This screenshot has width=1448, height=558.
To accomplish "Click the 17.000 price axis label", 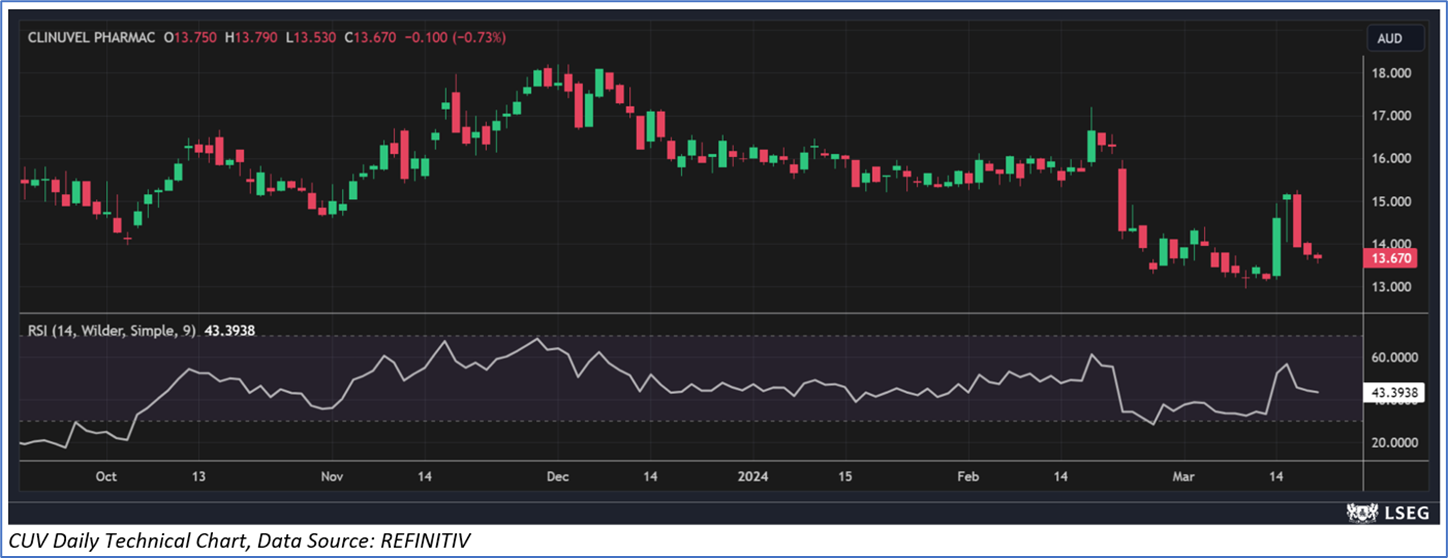I will pyautogui.click(x=1393, y=116).
